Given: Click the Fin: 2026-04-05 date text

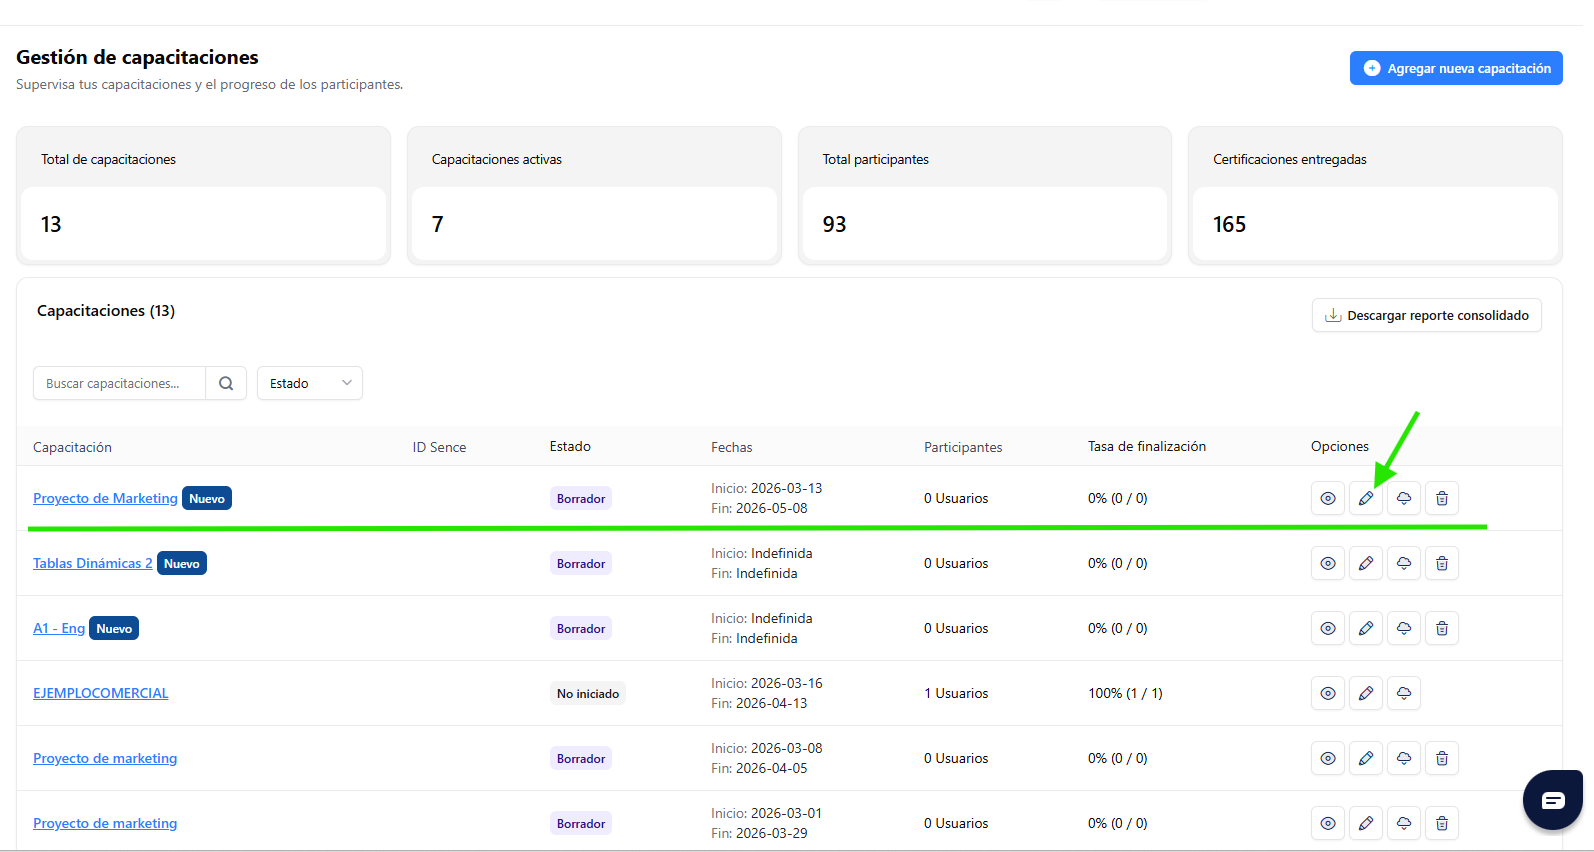Looking at the screenshot, I should pyautogui.click(x=759, y=768).
